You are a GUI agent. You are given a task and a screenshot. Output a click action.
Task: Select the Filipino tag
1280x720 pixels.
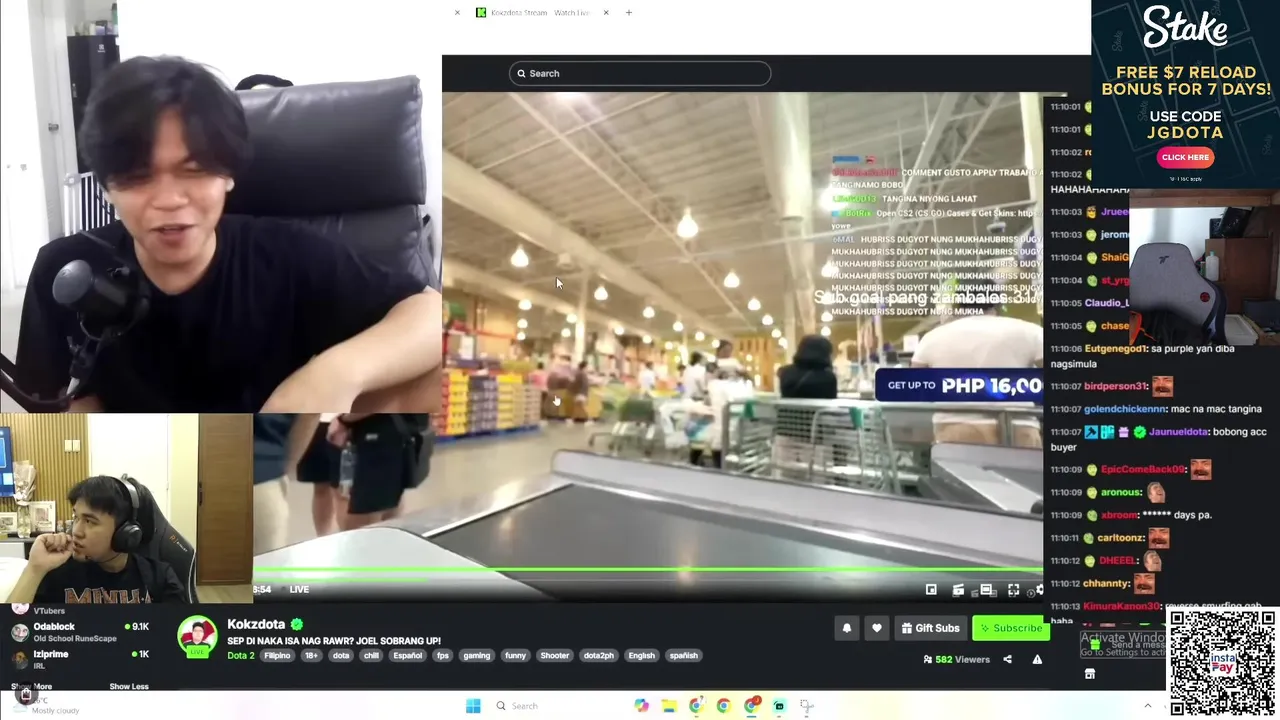click(277, 656)
